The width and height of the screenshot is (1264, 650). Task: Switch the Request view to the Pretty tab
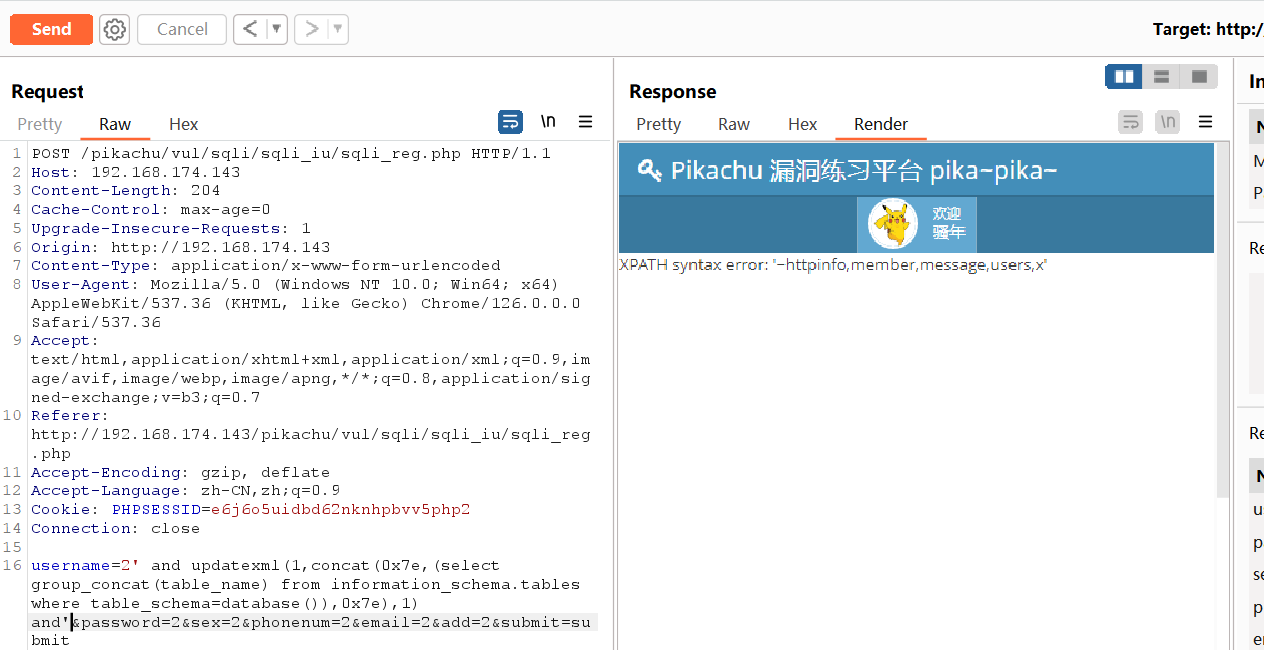(x=40, y=124)
